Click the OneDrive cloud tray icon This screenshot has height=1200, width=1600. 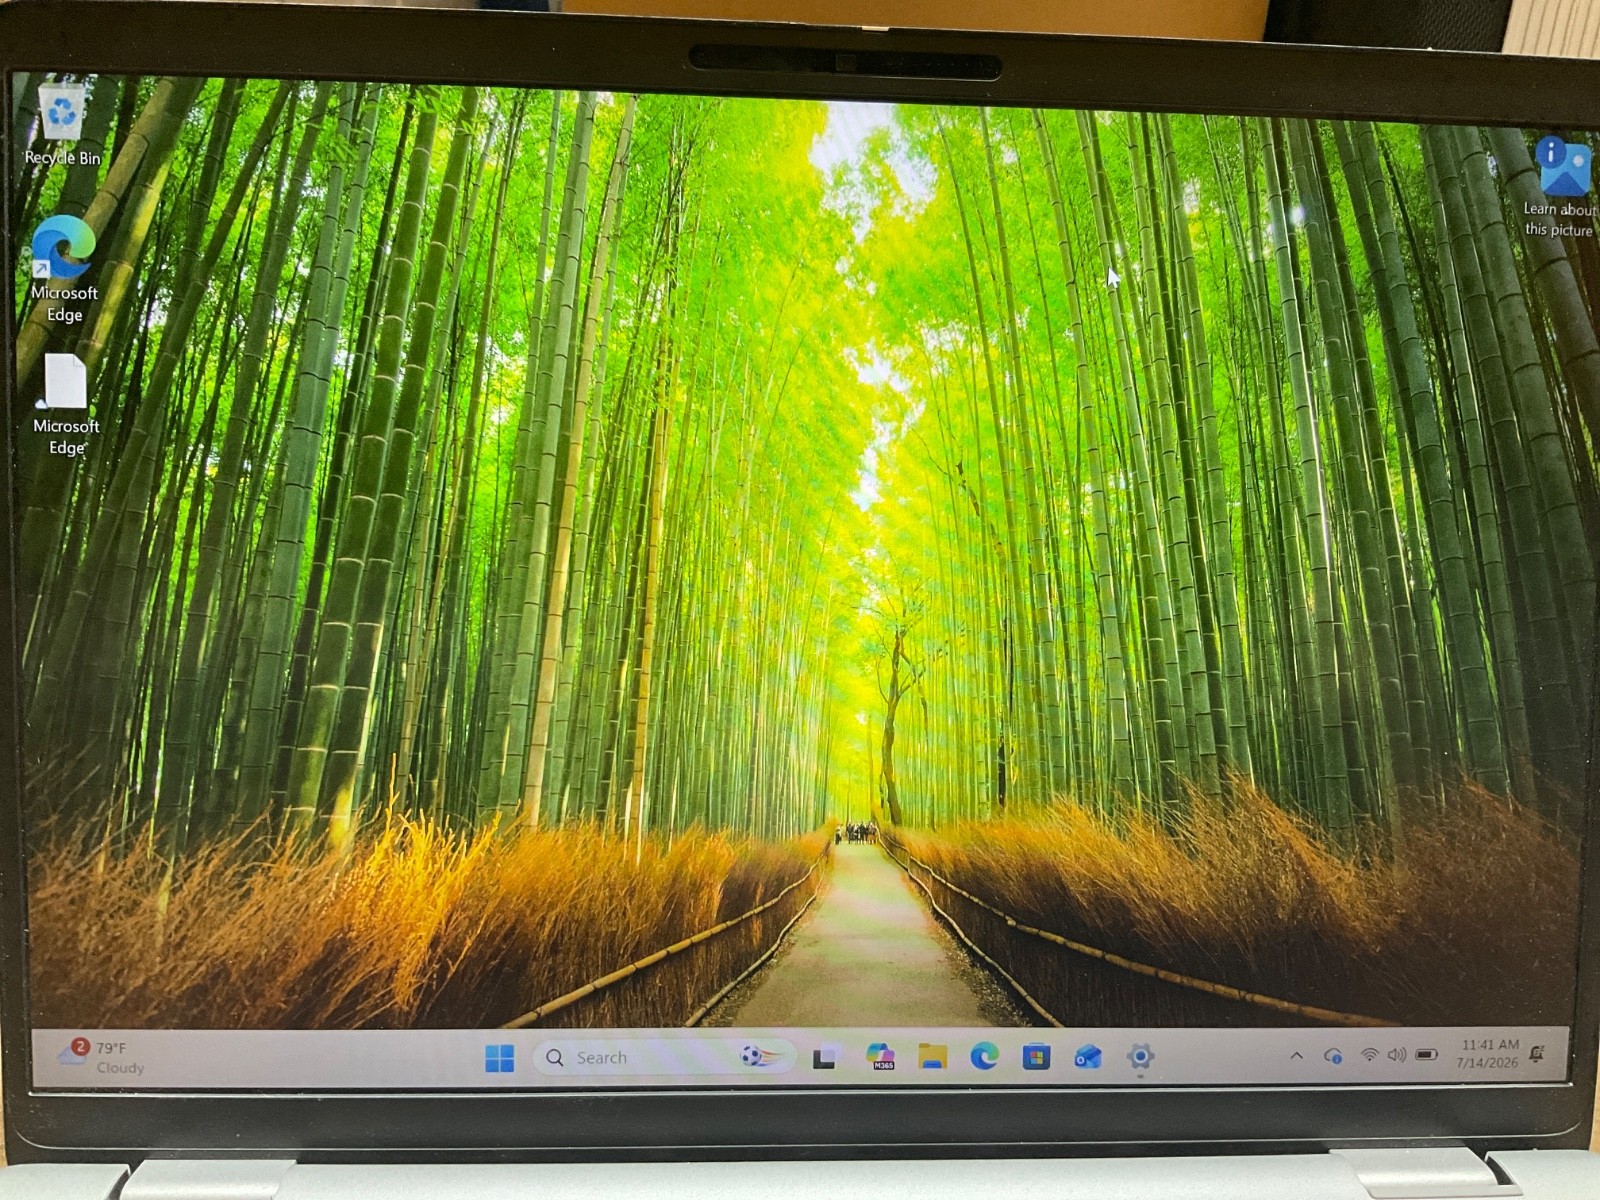point(1333,1056)
